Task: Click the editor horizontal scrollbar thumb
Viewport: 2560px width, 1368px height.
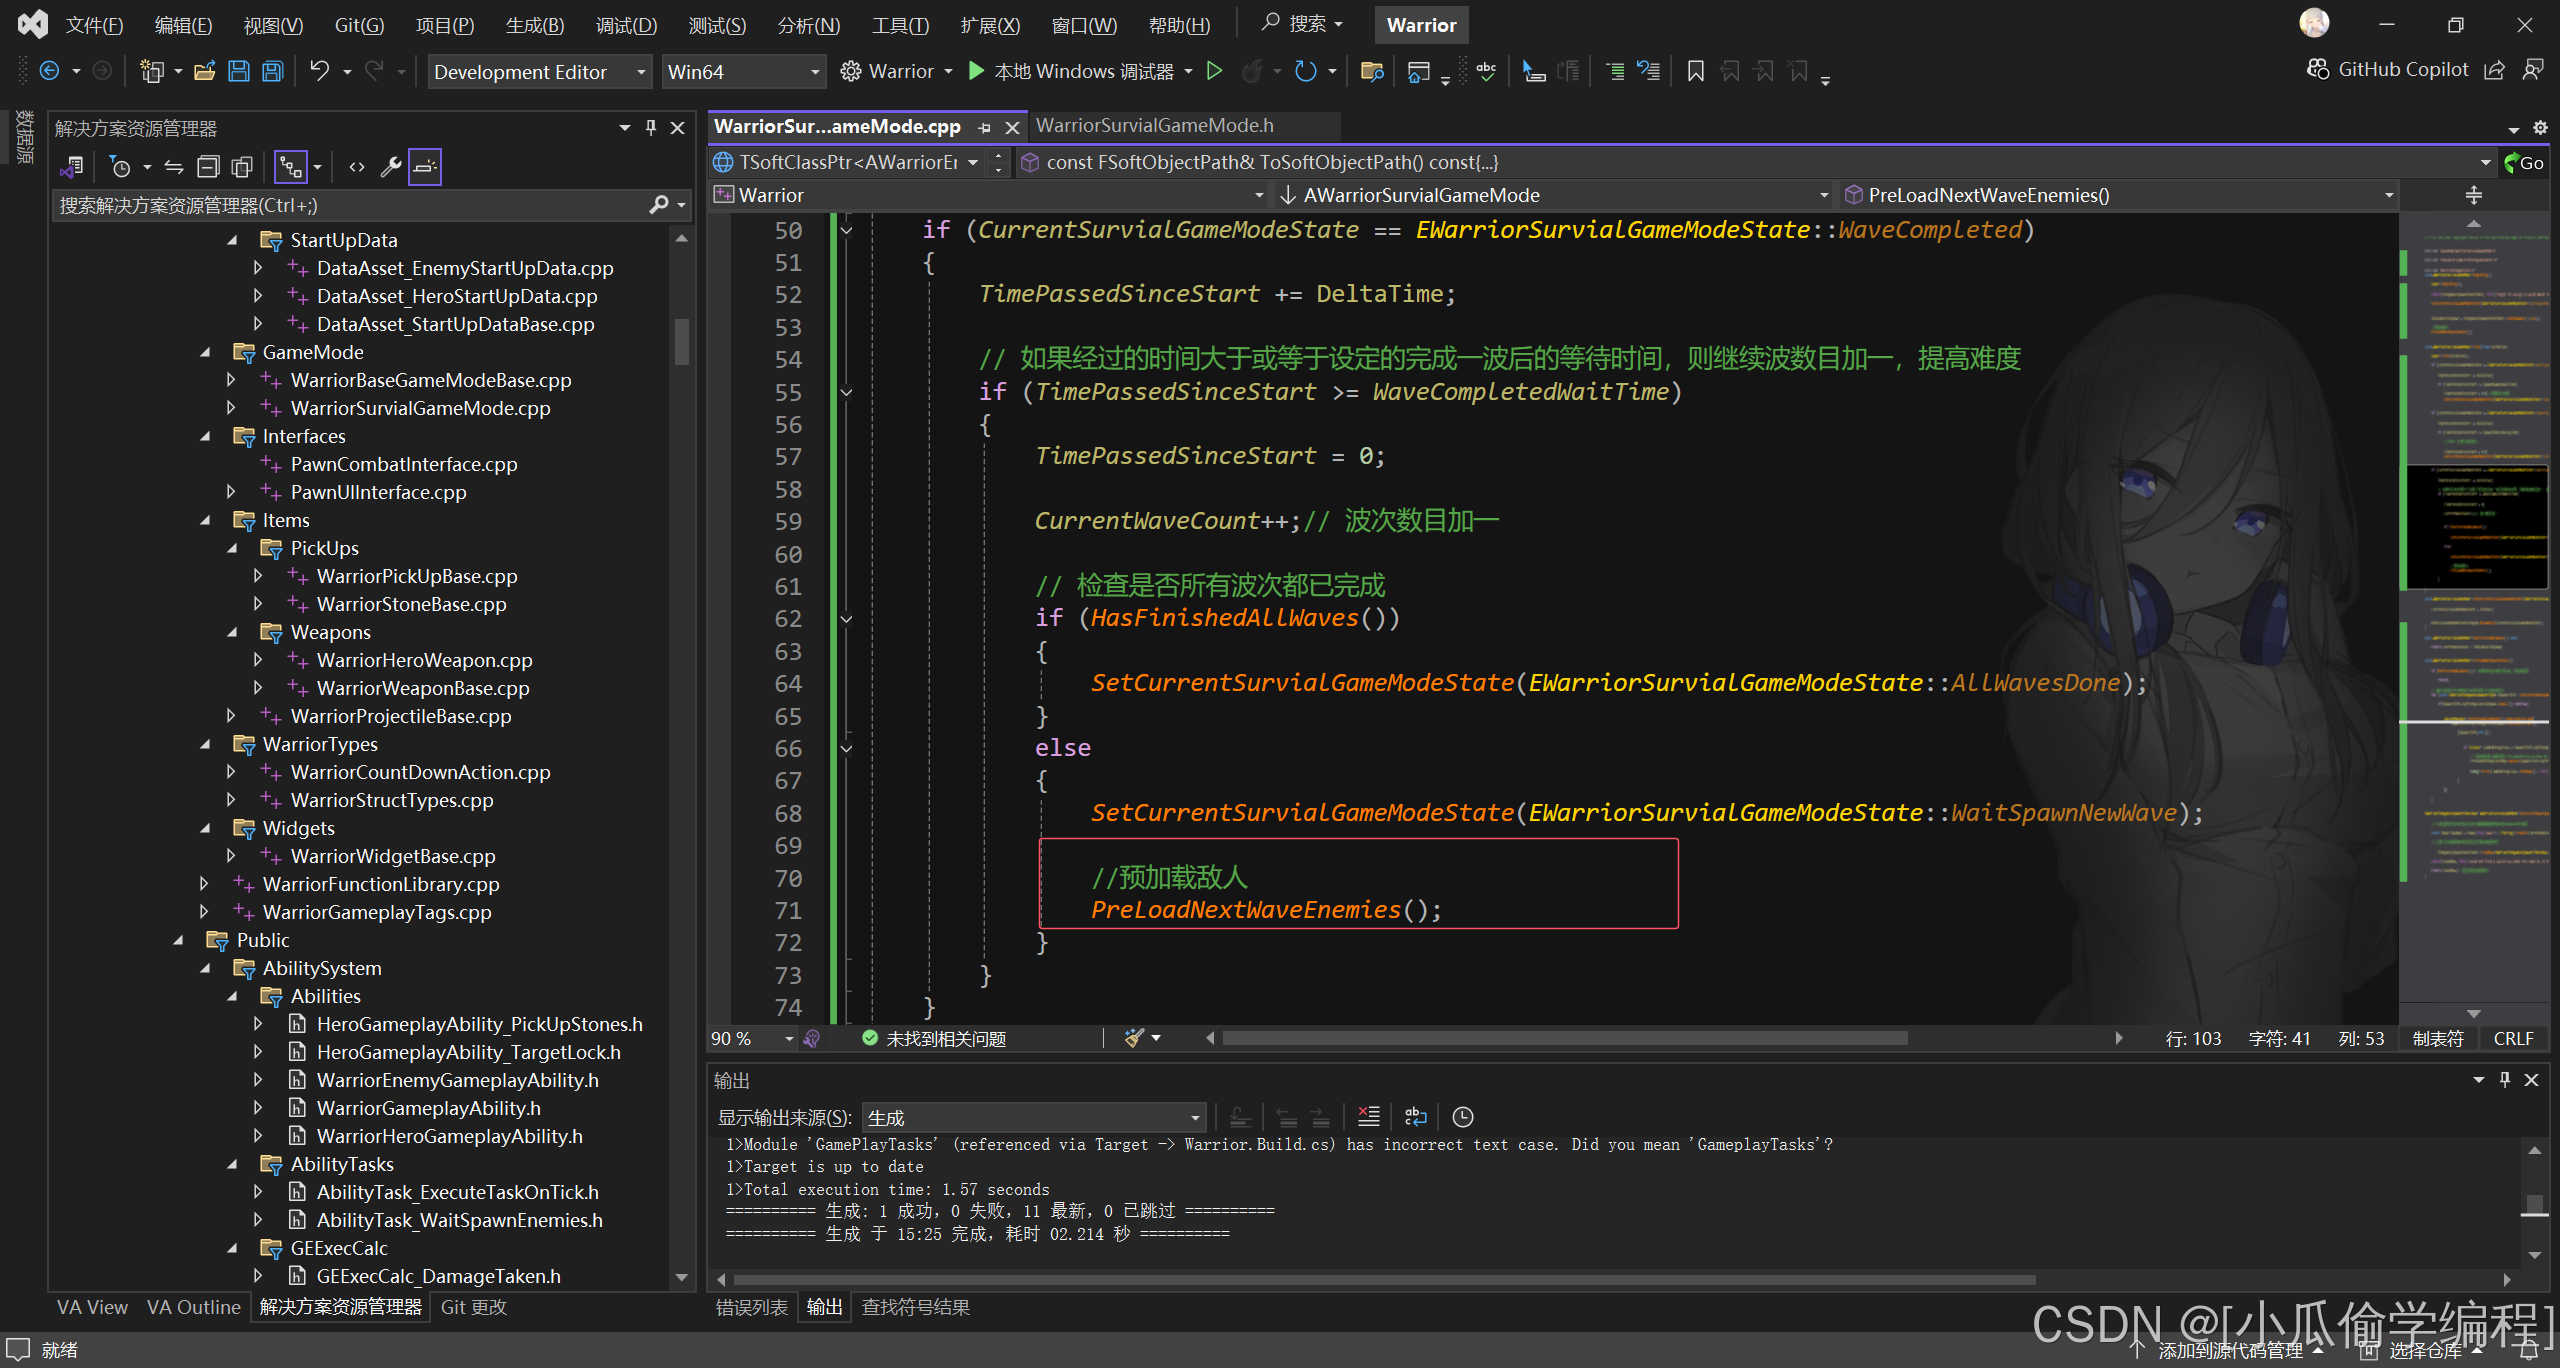Action: tap(1563, 1038)
